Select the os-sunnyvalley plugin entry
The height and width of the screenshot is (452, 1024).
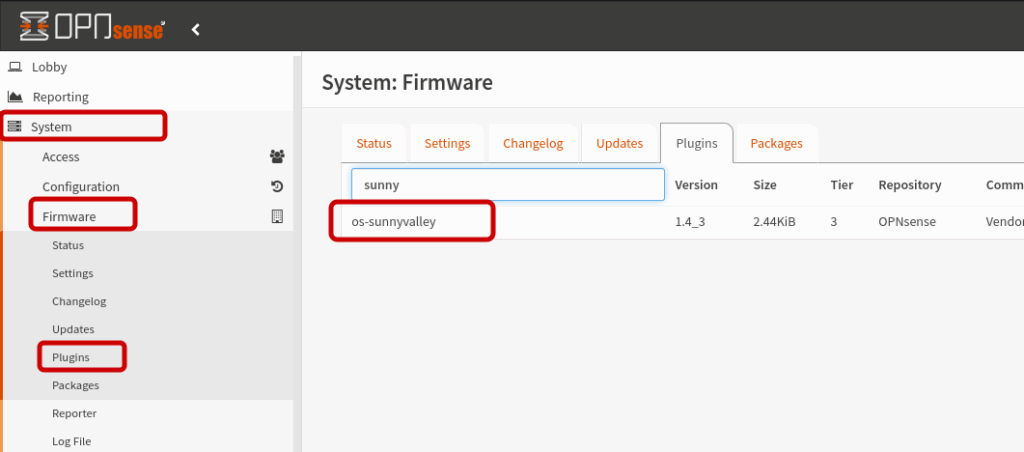click(401, 221)
